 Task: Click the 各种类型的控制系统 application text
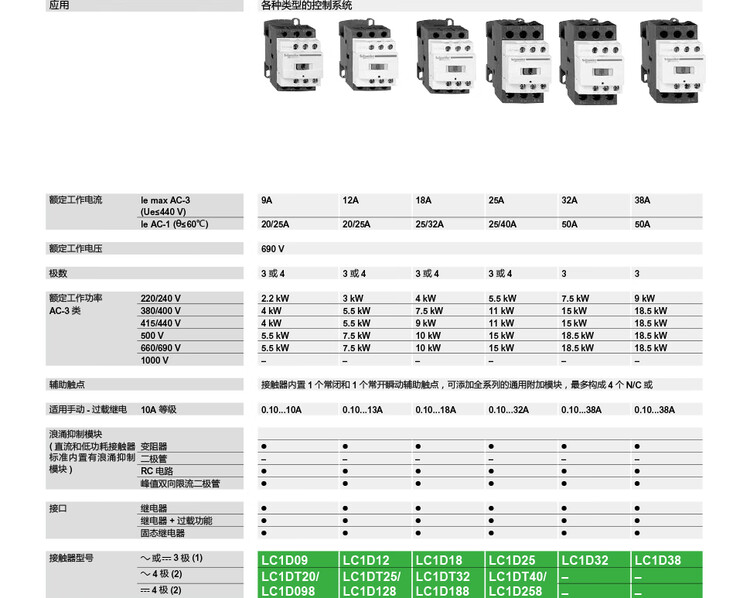pos(306,5)
